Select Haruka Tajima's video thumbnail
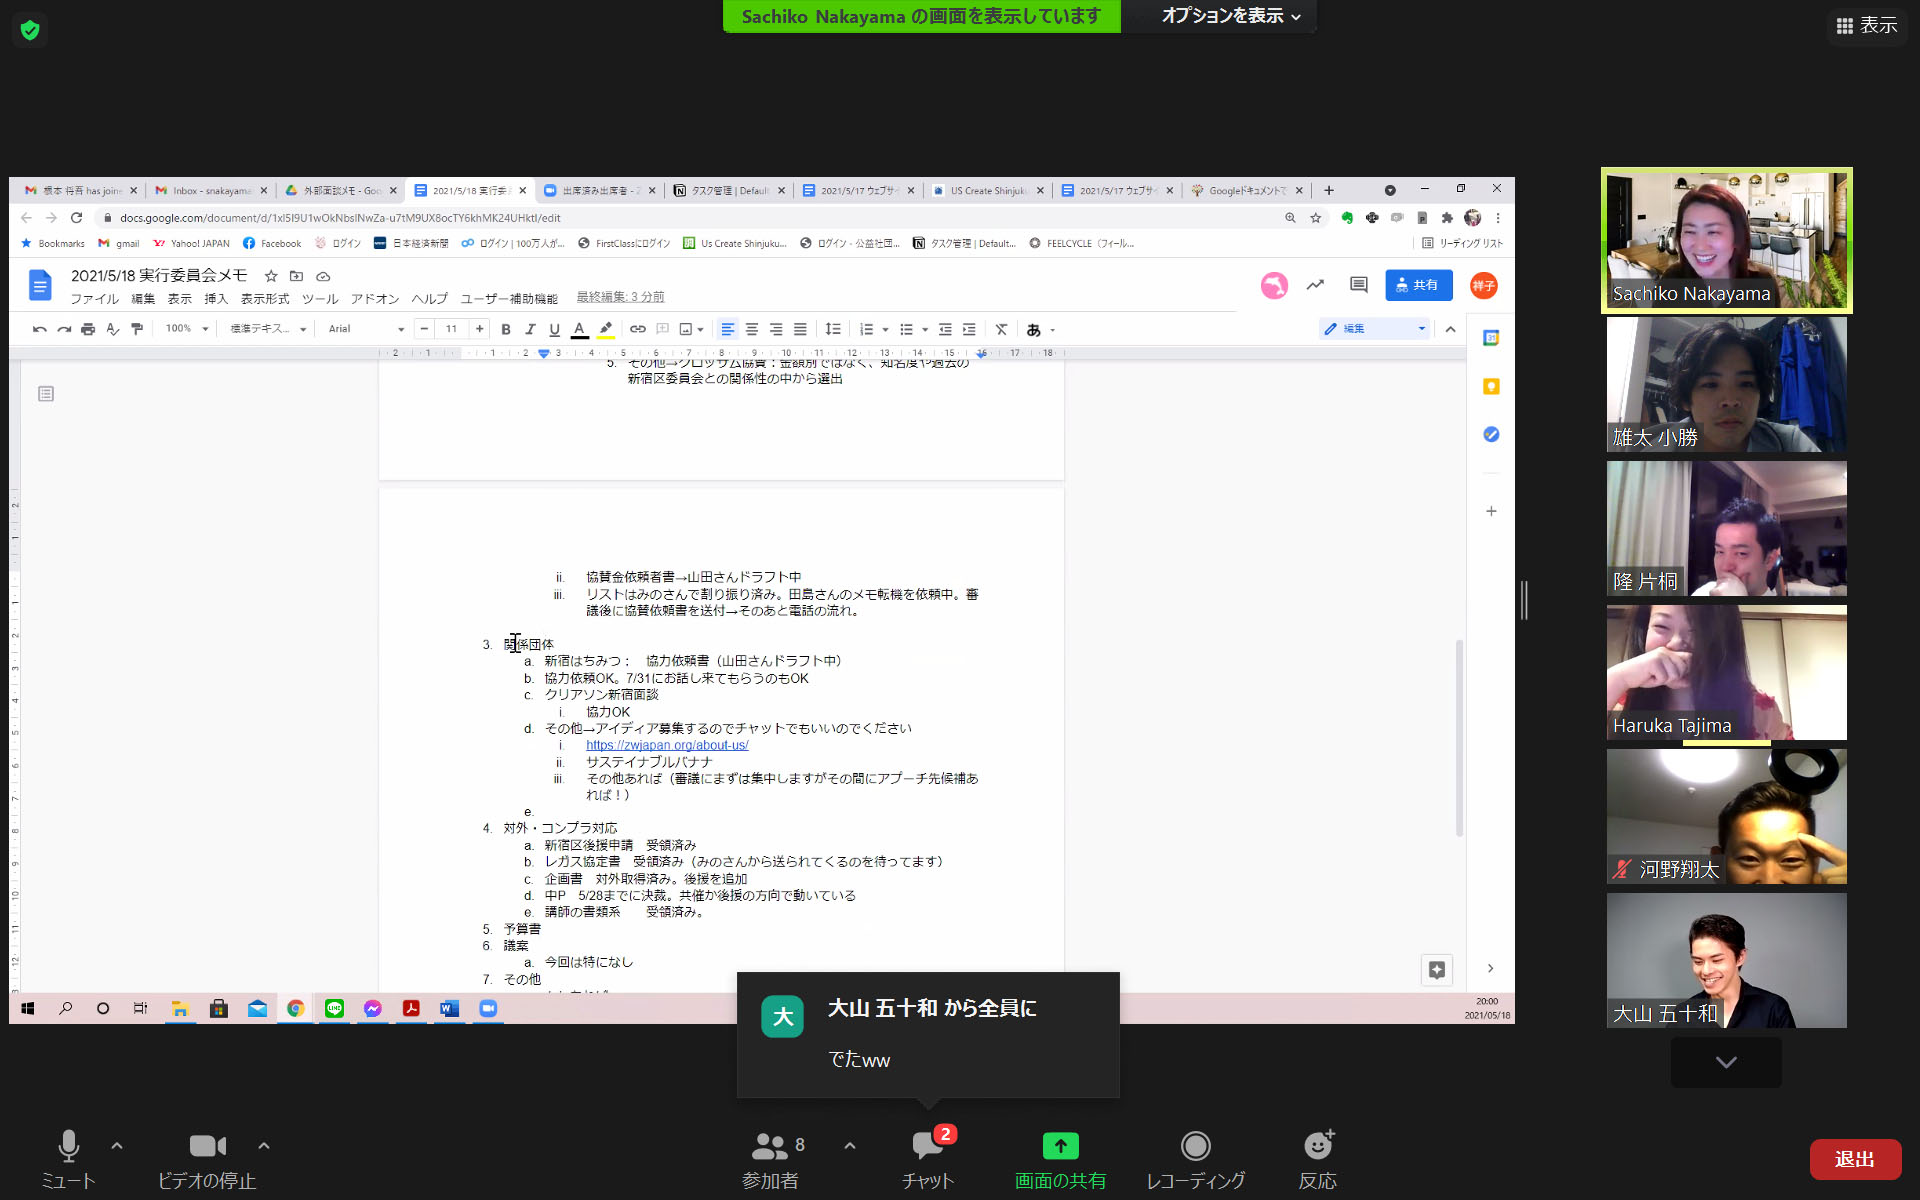 pyautogui.click(x=1726, y=672)
